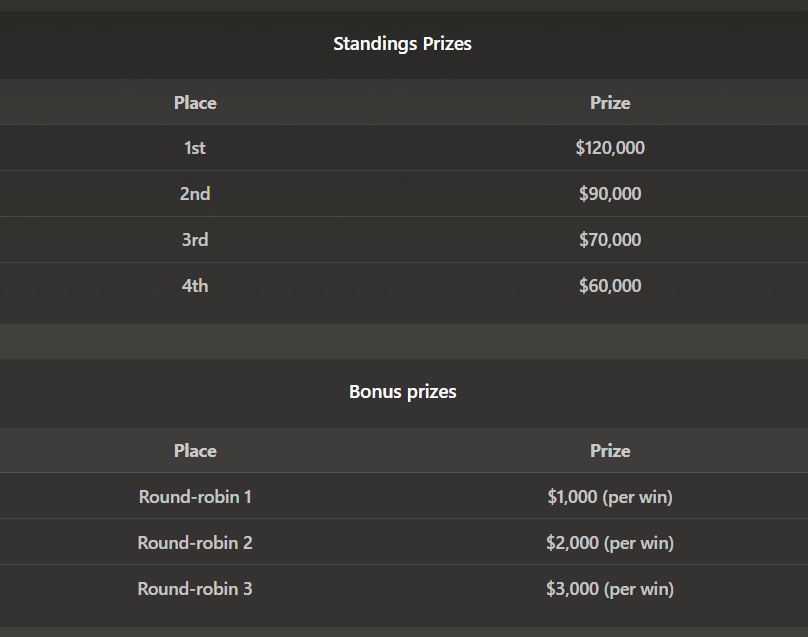Select the $120,000 prize cell

[x=610, y=148]
